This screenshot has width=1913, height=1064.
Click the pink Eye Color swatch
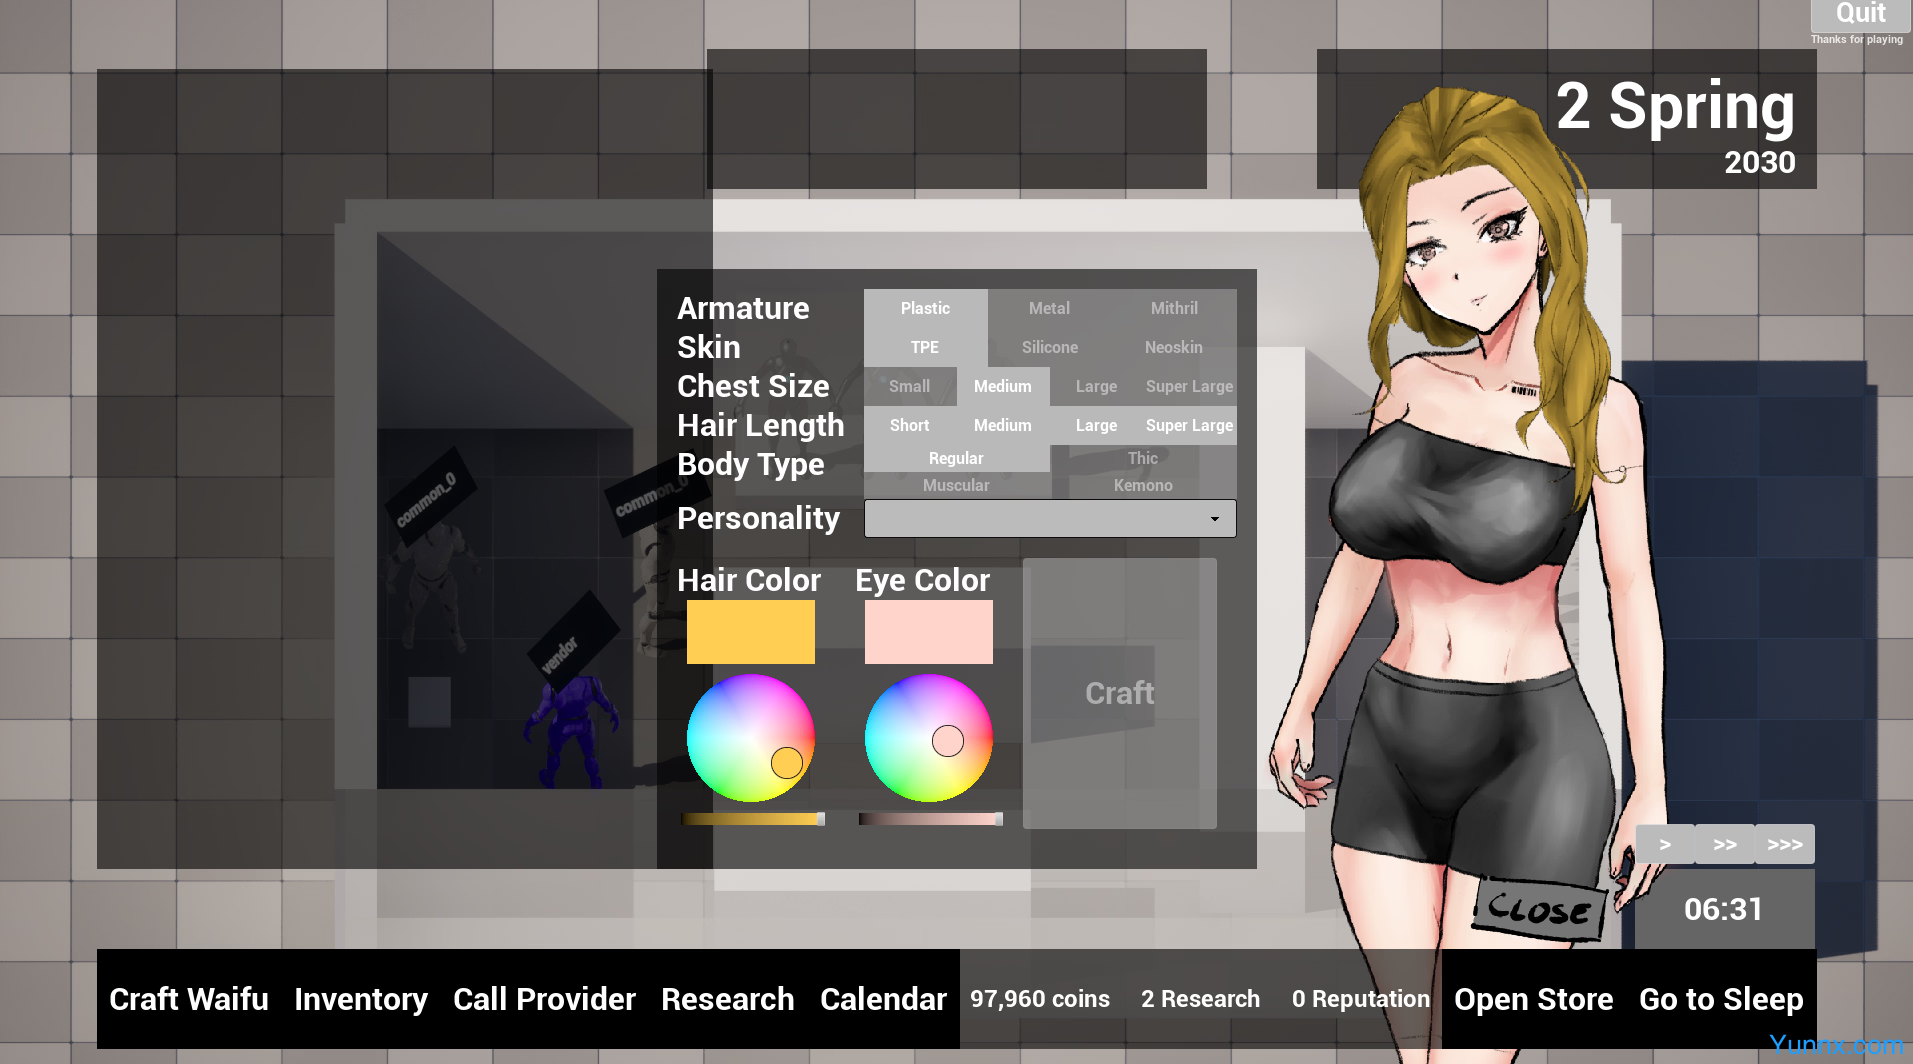pos(928,632)
